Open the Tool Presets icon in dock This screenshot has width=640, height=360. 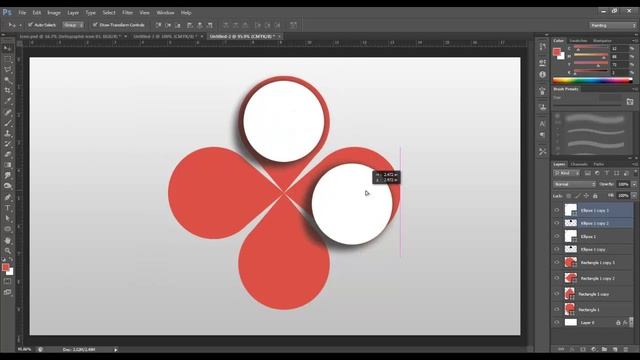tap(542, 151)
